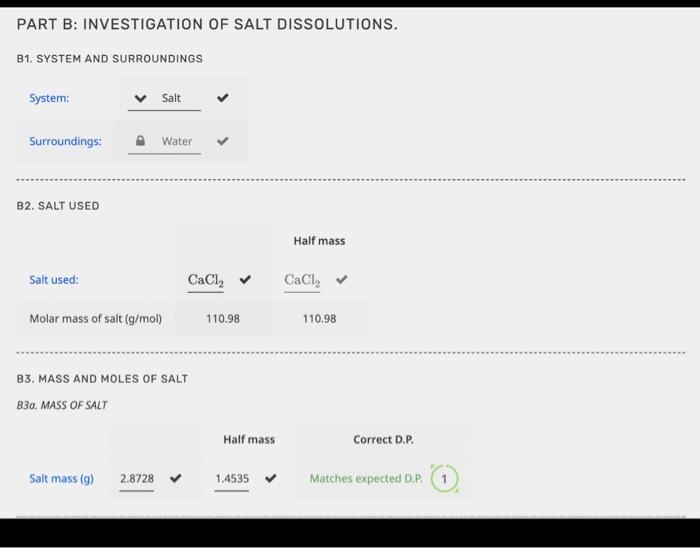Click the System label
Viewport: 700px width, 548px height.
pos(49,98)
